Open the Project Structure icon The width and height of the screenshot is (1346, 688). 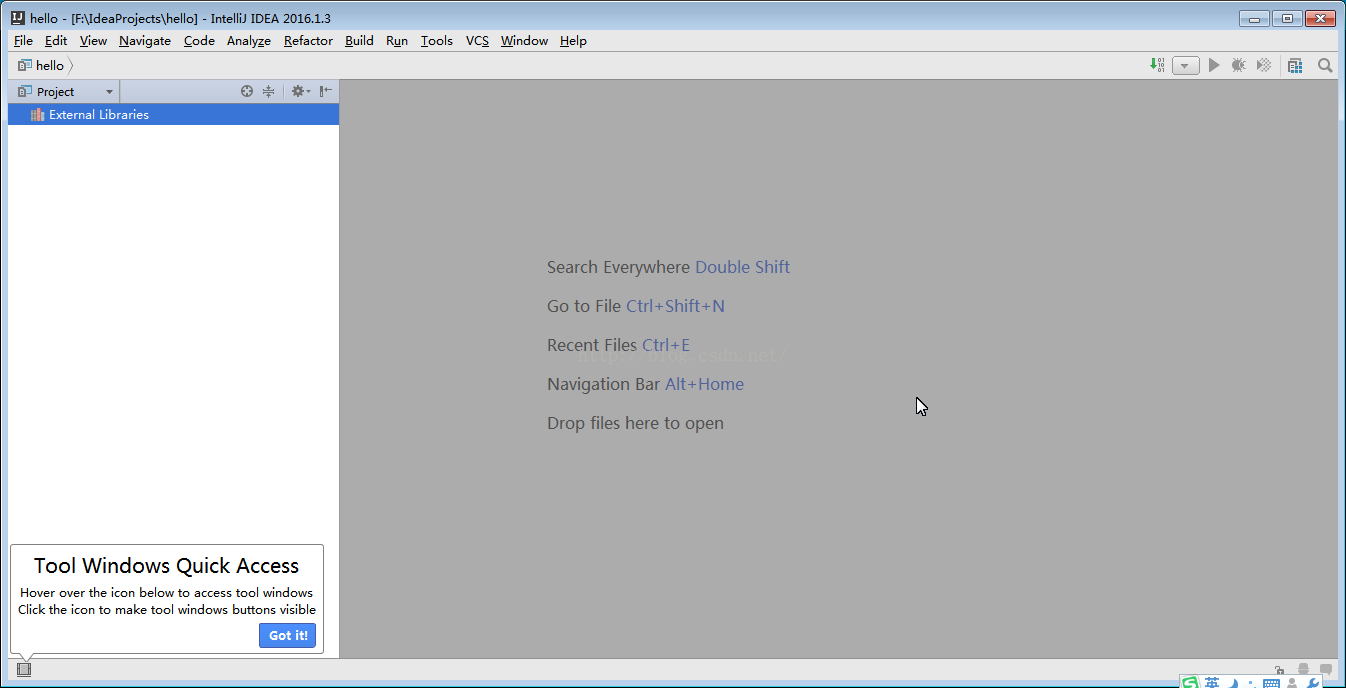pyautogui.click(x=1295, y=65)
